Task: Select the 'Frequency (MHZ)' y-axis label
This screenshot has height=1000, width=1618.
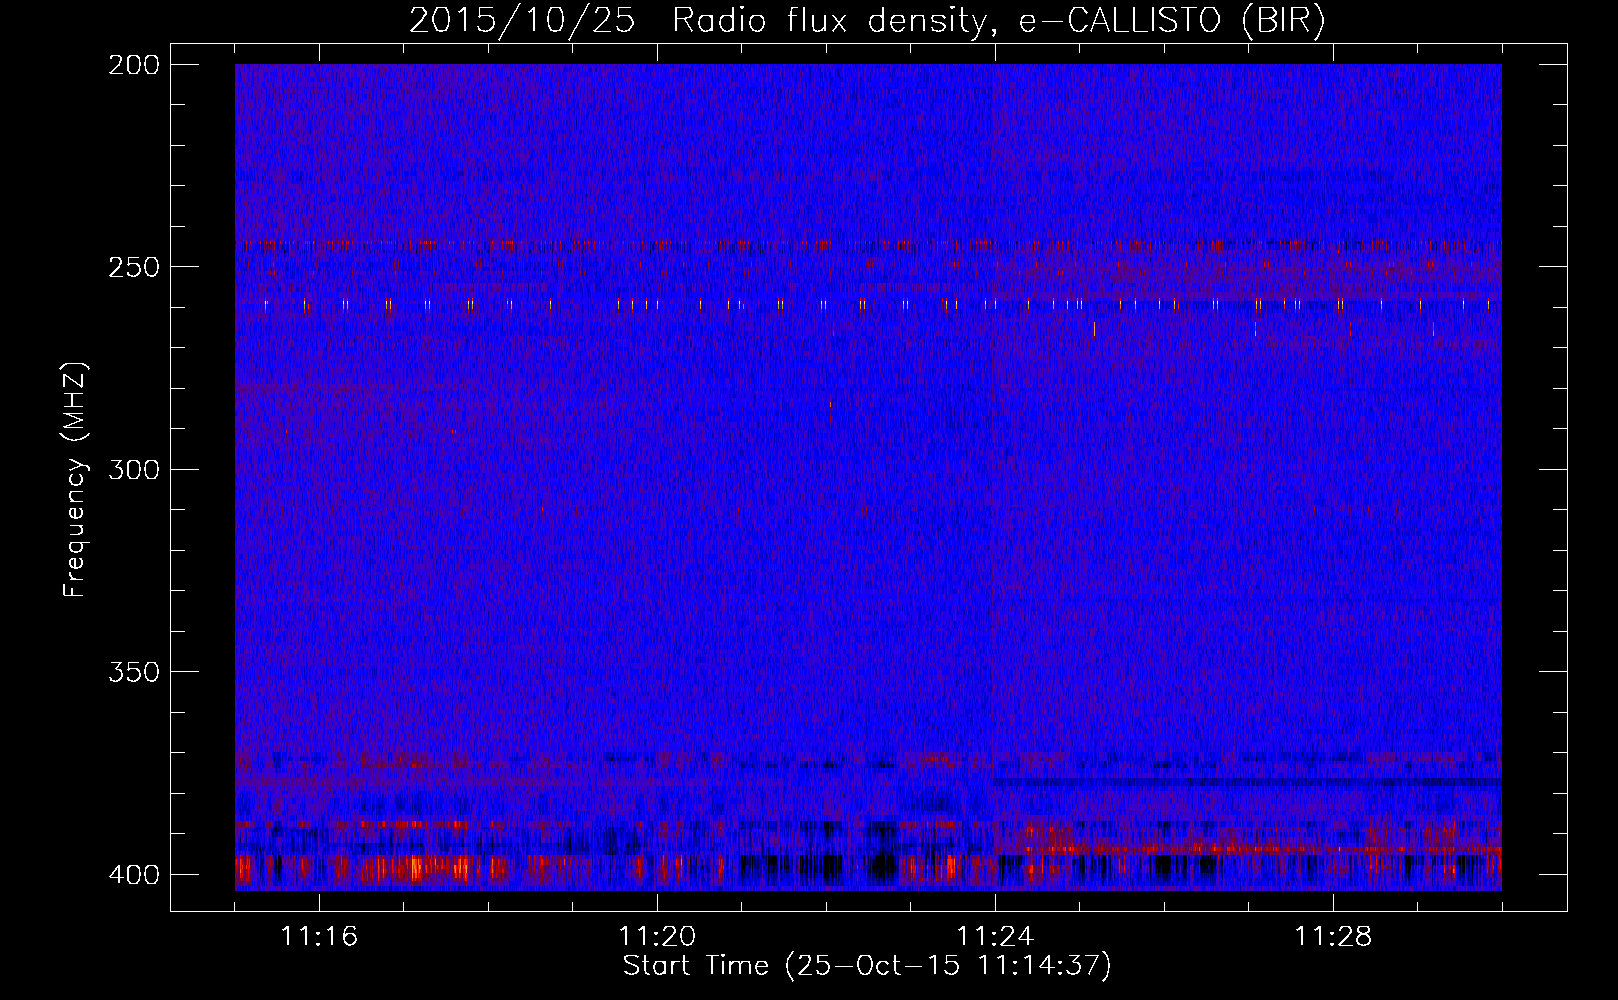Action: pyautogui.click(x=75, y=480)
